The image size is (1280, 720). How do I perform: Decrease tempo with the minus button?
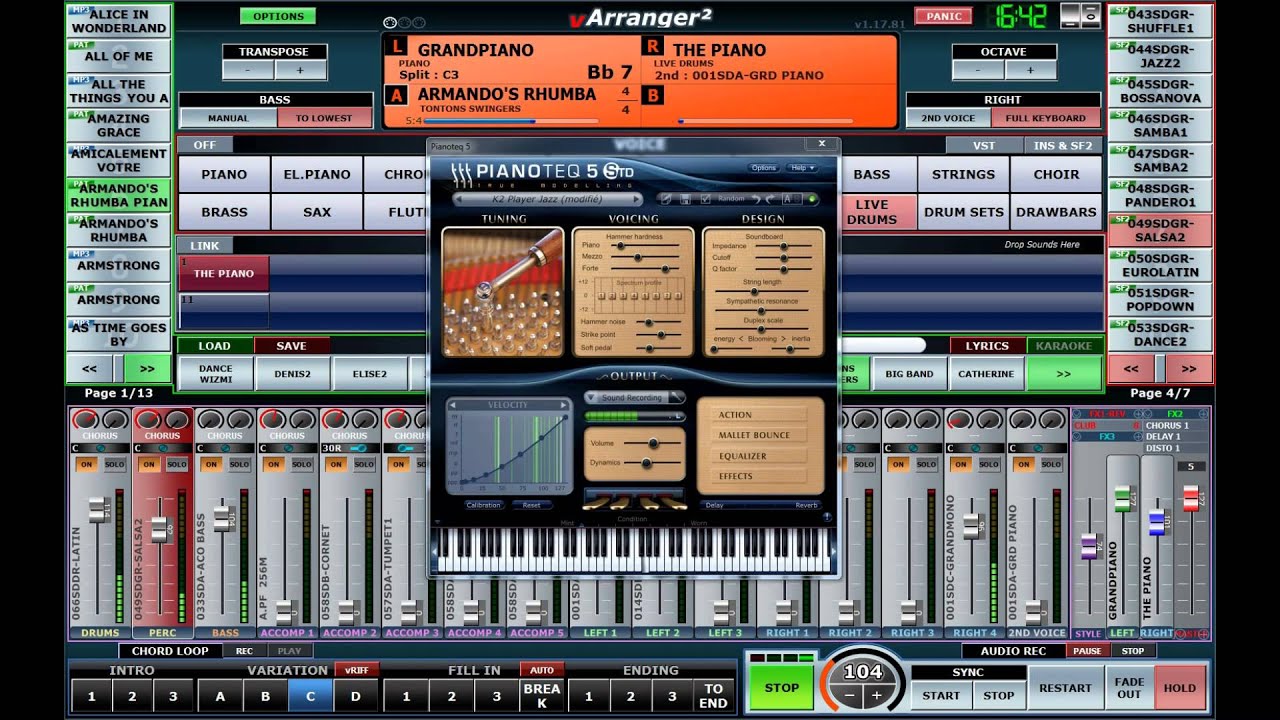(x=850, y=695)
